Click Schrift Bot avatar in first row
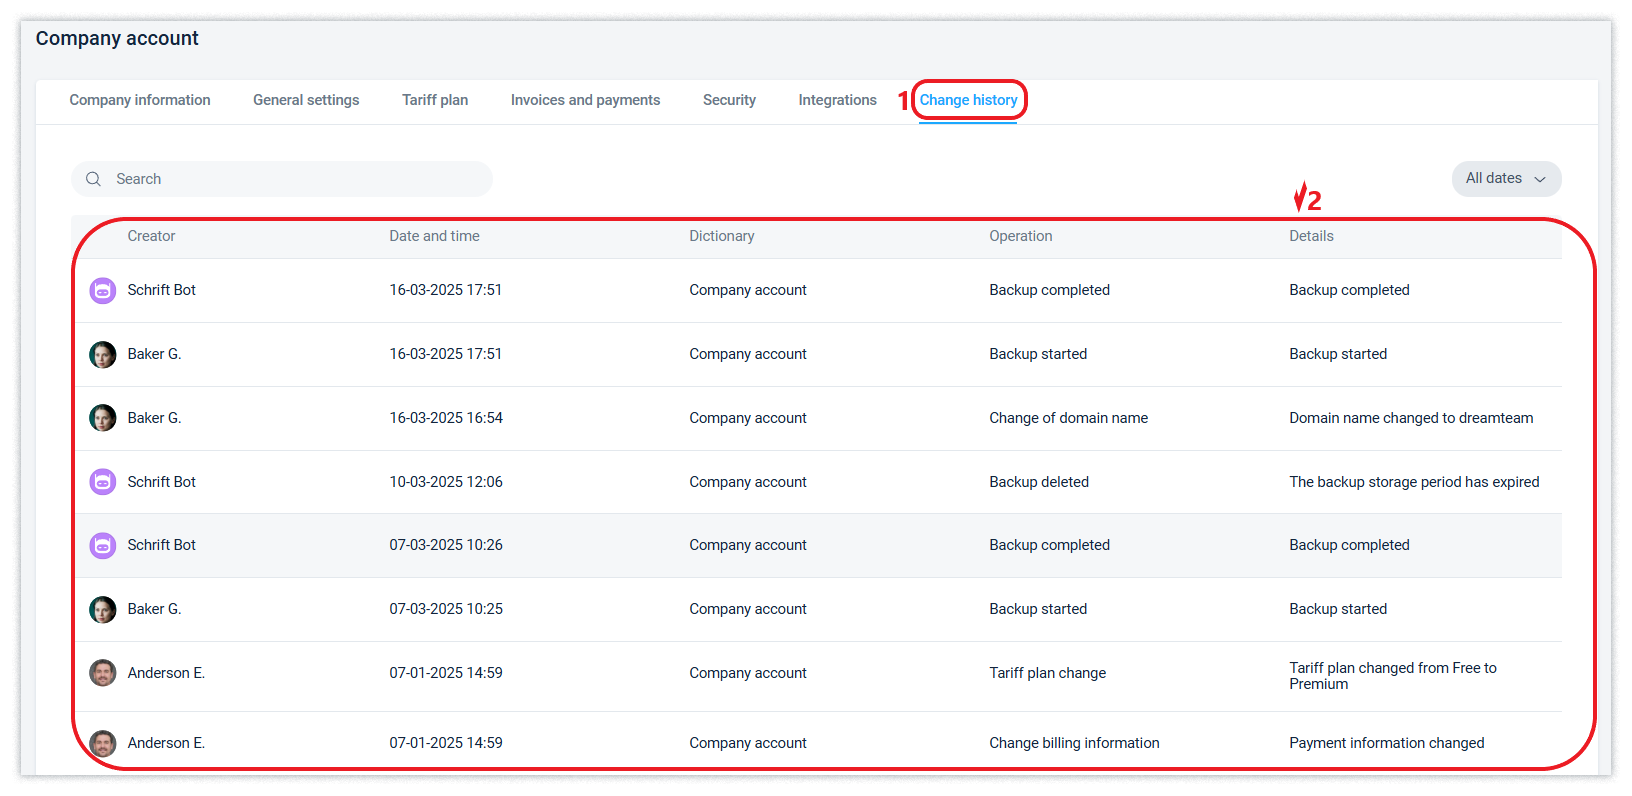The height and width of the screenshot is (796, 1632). pyautogui.click(x=103, y=291)
